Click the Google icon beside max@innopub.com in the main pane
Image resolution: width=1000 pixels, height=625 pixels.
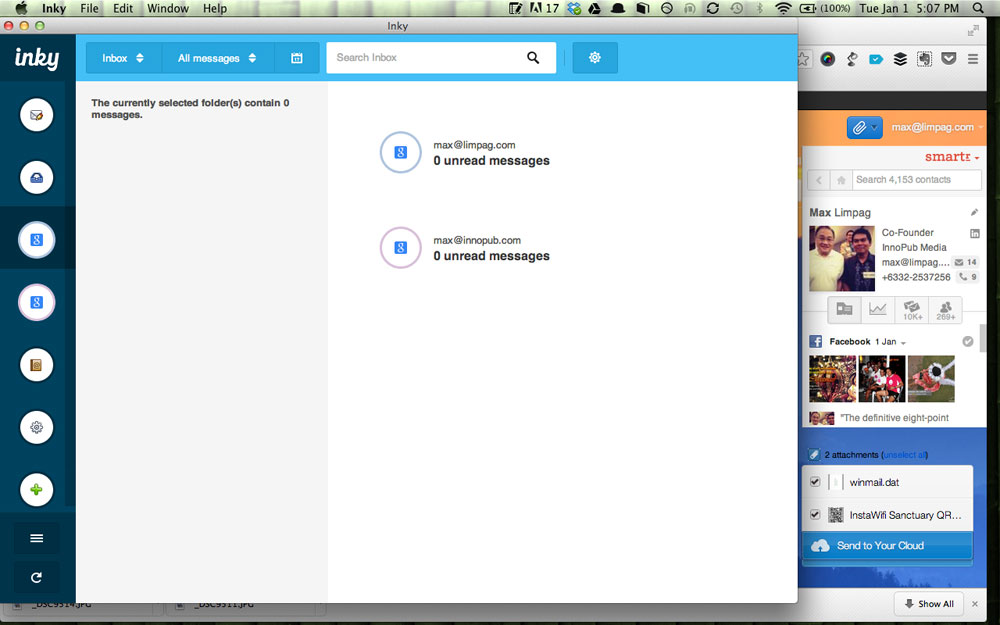401,247
